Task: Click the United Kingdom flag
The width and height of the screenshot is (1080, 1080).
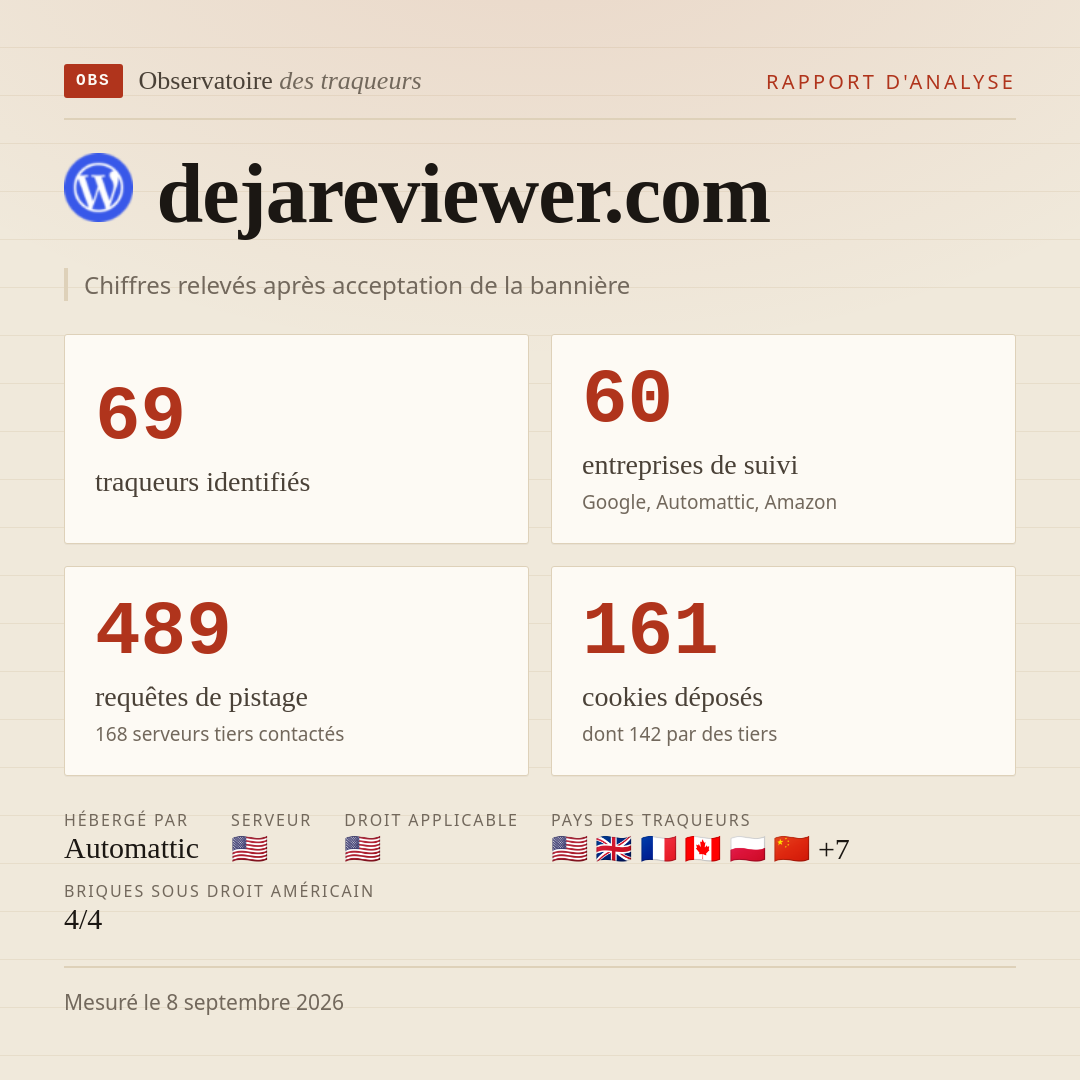Action: 614,849
